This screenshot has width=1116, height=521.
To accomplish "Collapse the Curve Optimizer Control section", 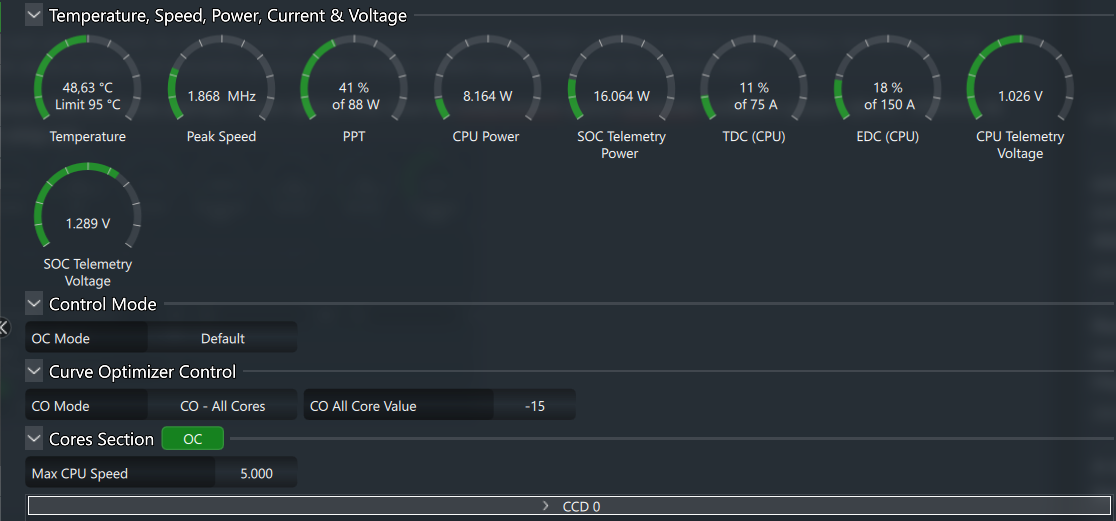I will [34, 372].
